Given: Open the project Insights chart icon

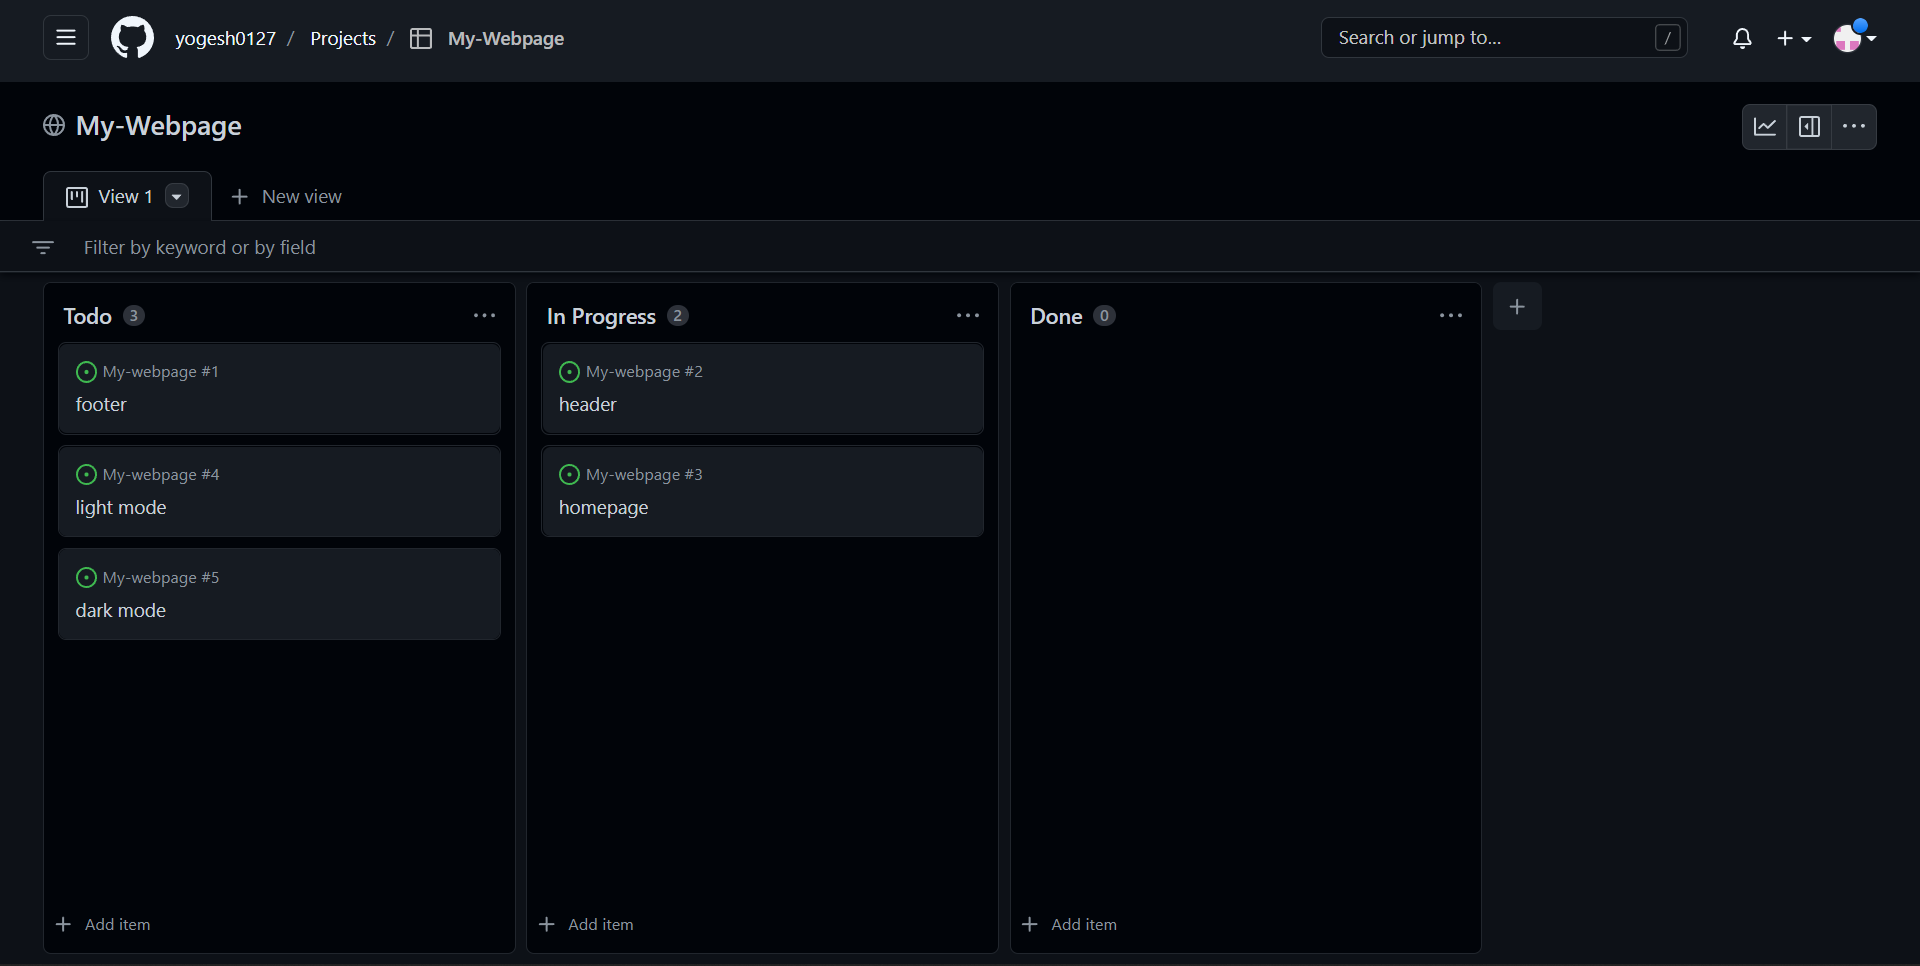Looking at the screenshot, I should pos(1765,126).
